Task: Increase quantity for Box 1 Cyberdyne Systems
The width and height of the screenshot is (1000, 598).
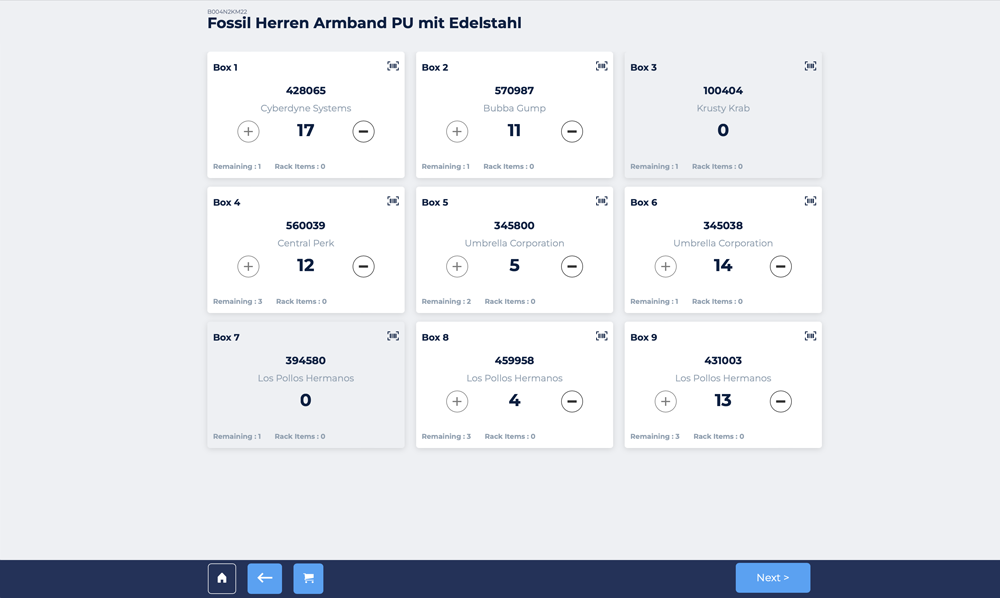Action: coord(248,131)
